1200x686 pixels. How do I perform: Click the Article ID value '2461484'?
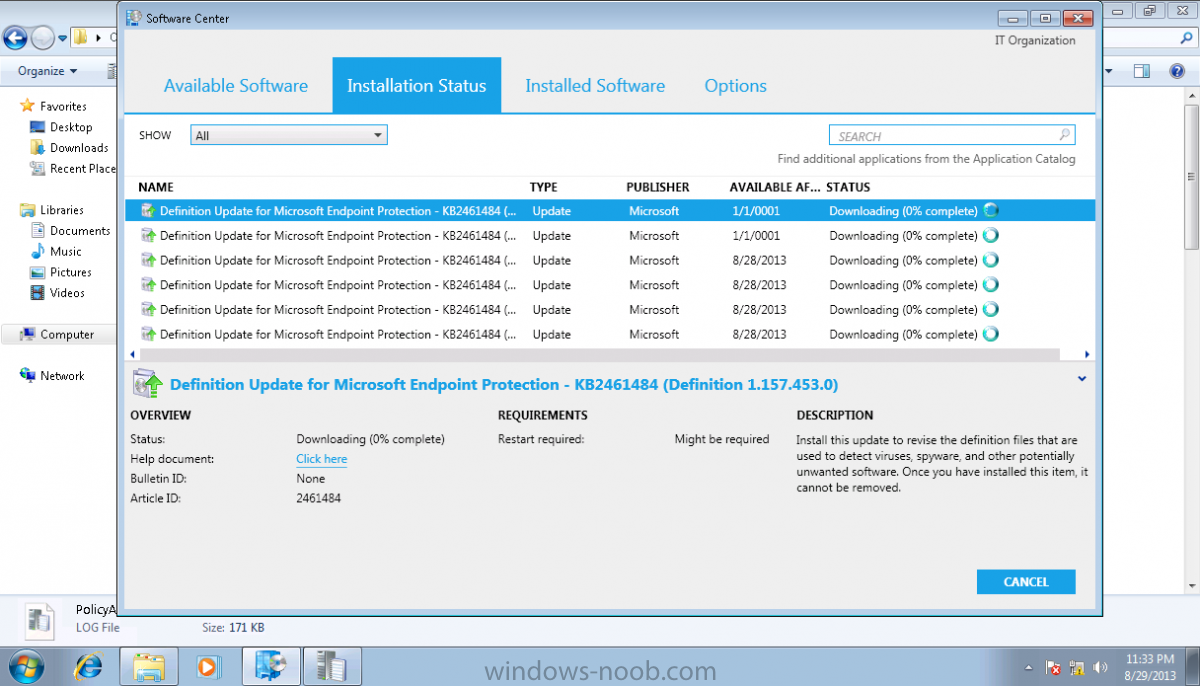pyautogui.click(x=319, y=498)
